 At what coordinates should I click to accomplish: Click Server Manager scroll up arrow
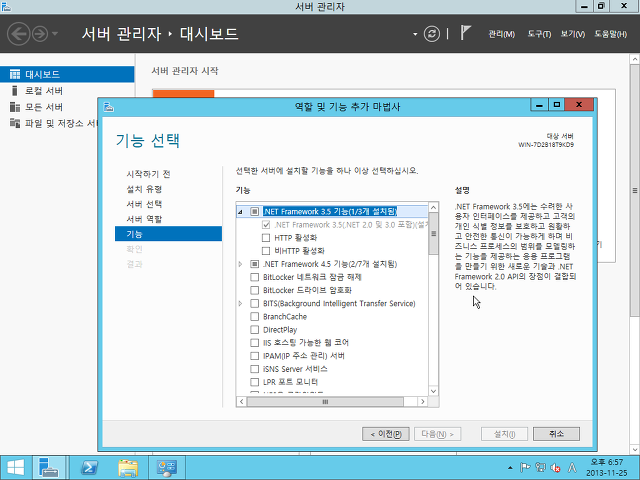pos(635,59)
